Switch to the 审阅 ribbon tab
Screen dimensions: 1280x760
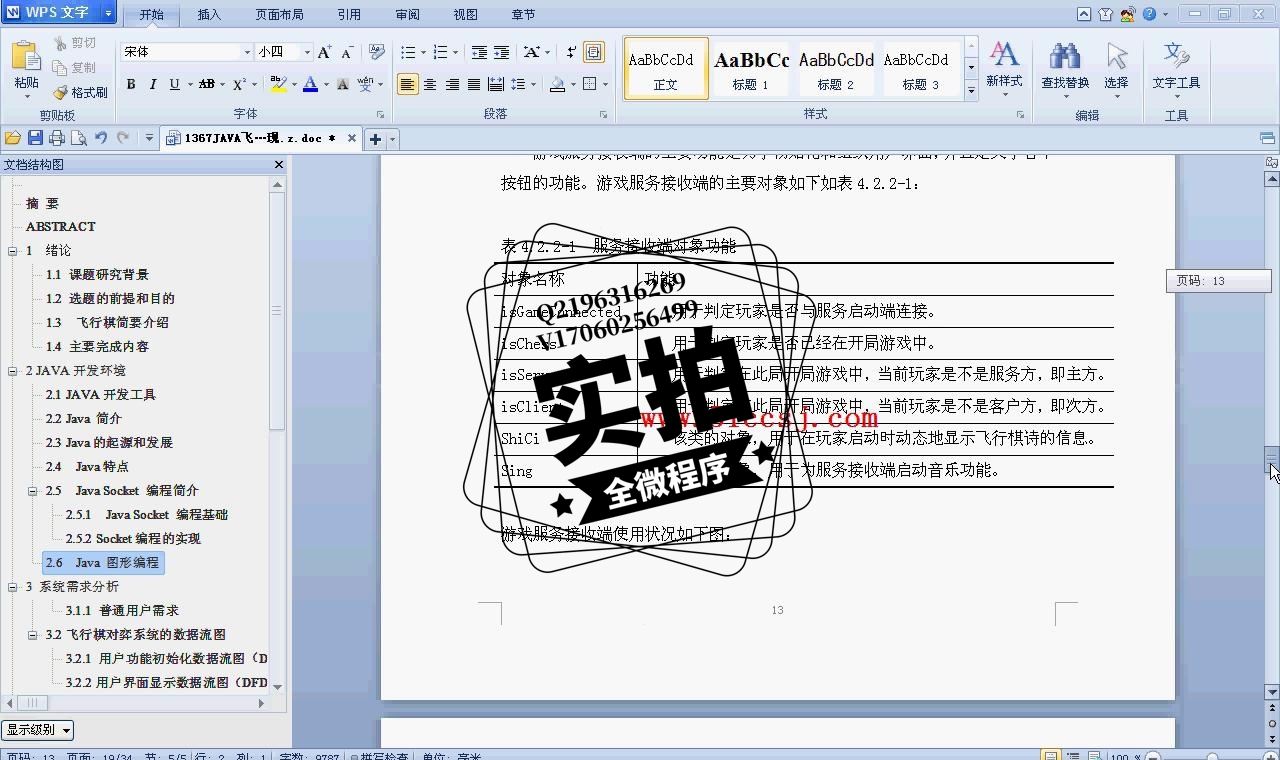[x=407, y=15]
